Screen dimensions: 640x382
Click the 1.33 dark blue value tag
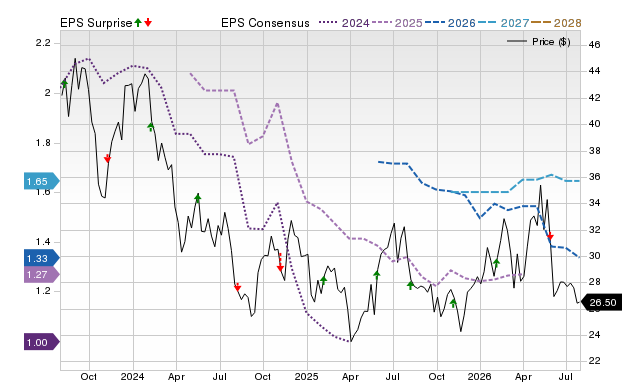click(x=41, y=258)
